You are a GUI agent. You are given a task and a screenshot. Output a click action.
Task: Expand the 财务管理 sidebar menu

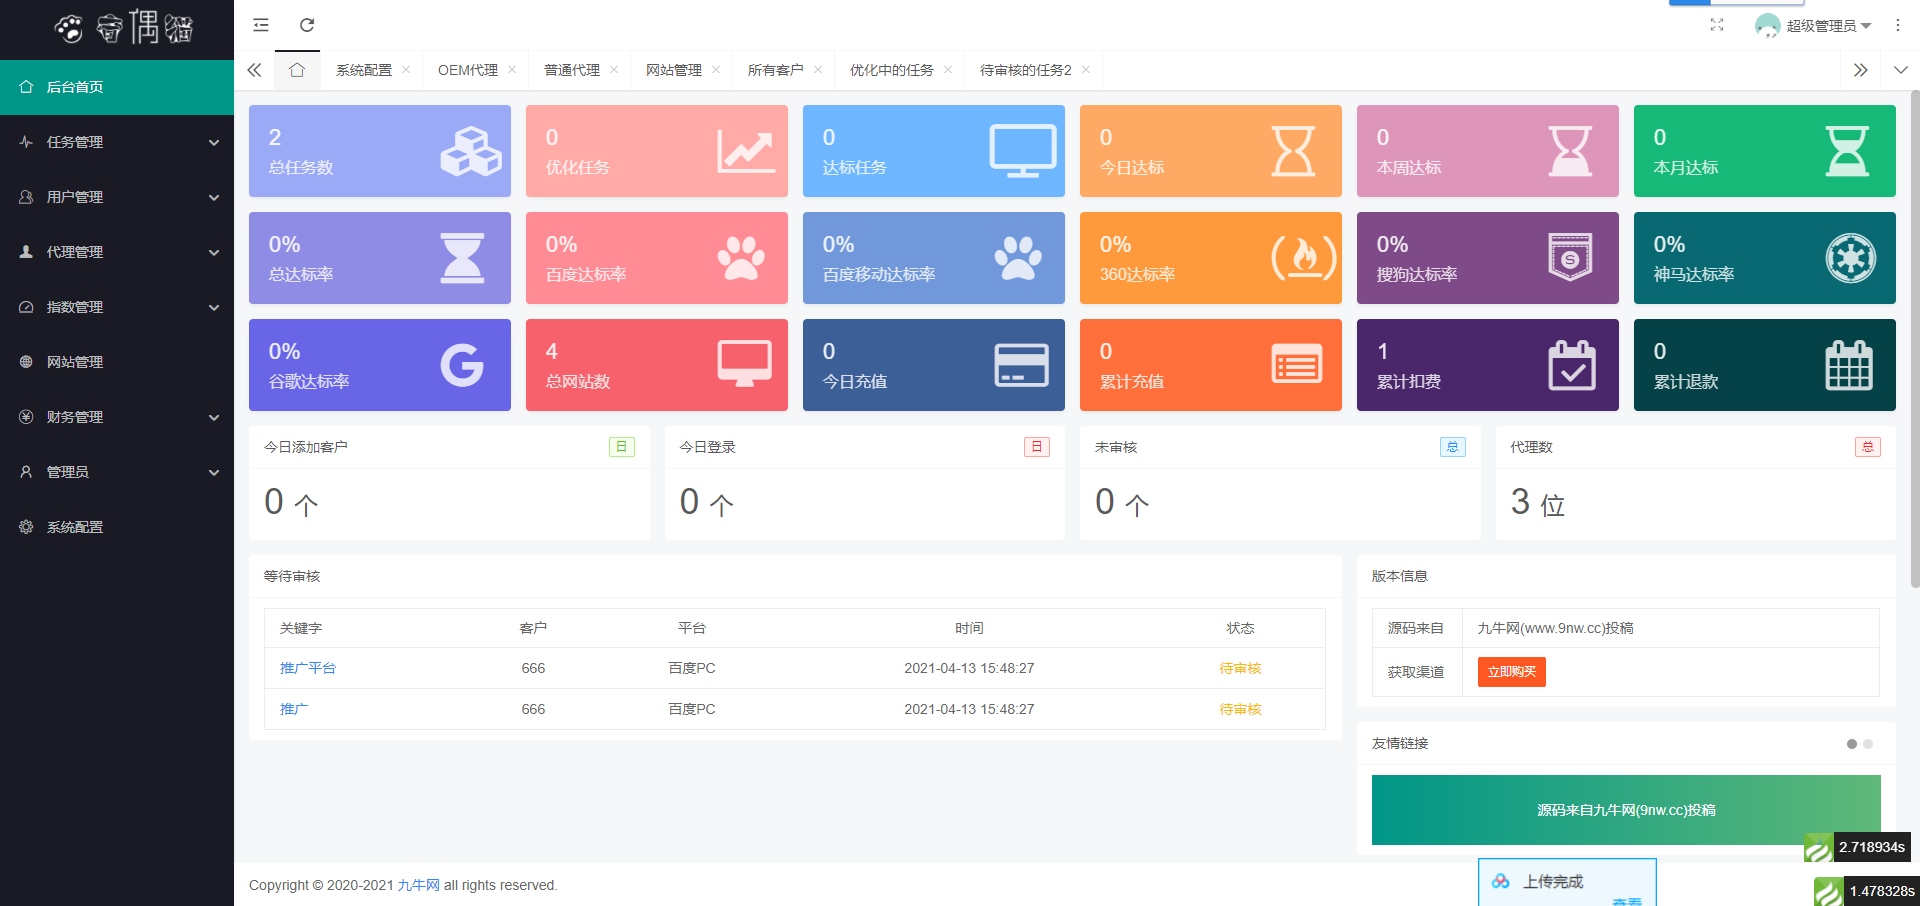(x=117, y=417)
